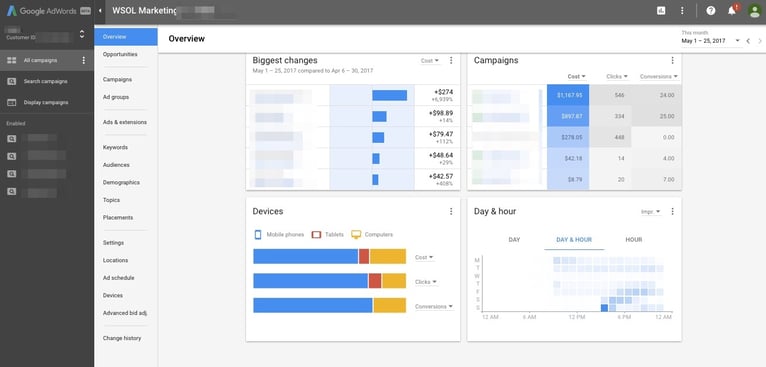This screenshot has width=766, height=367.
Task: Open Advanced bid adj. page
Action: pos(126,313)
